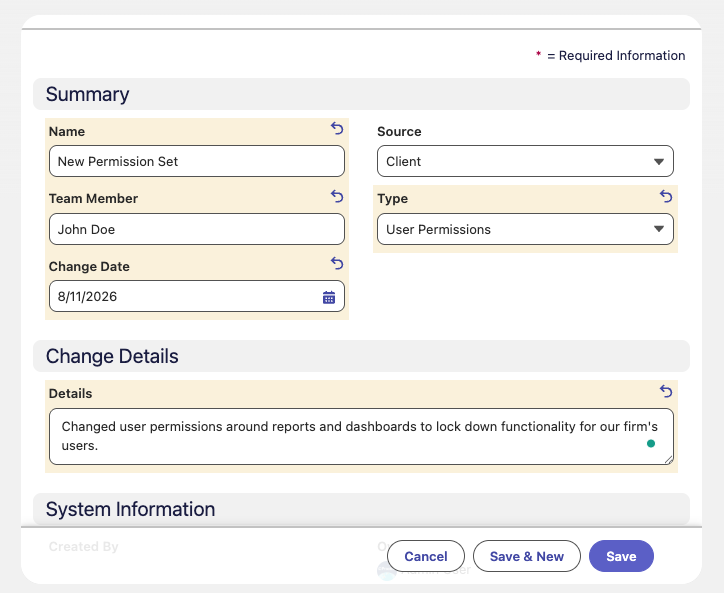The image size is (724, 593).
Task: Undo changes to the Details field
Action: pos(666,391)
